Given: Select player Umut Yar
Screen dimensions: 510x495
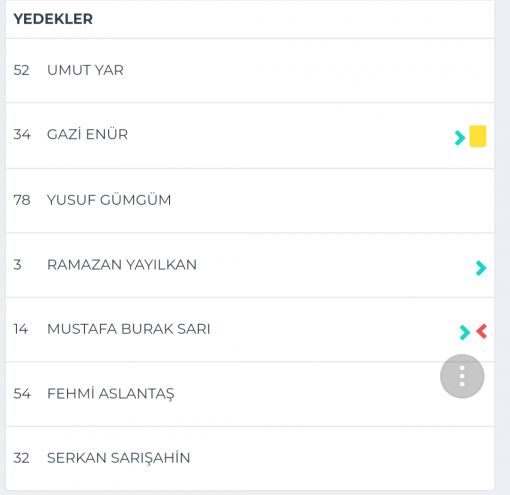Looking at the screenshot, I should [x=85, y=70].
